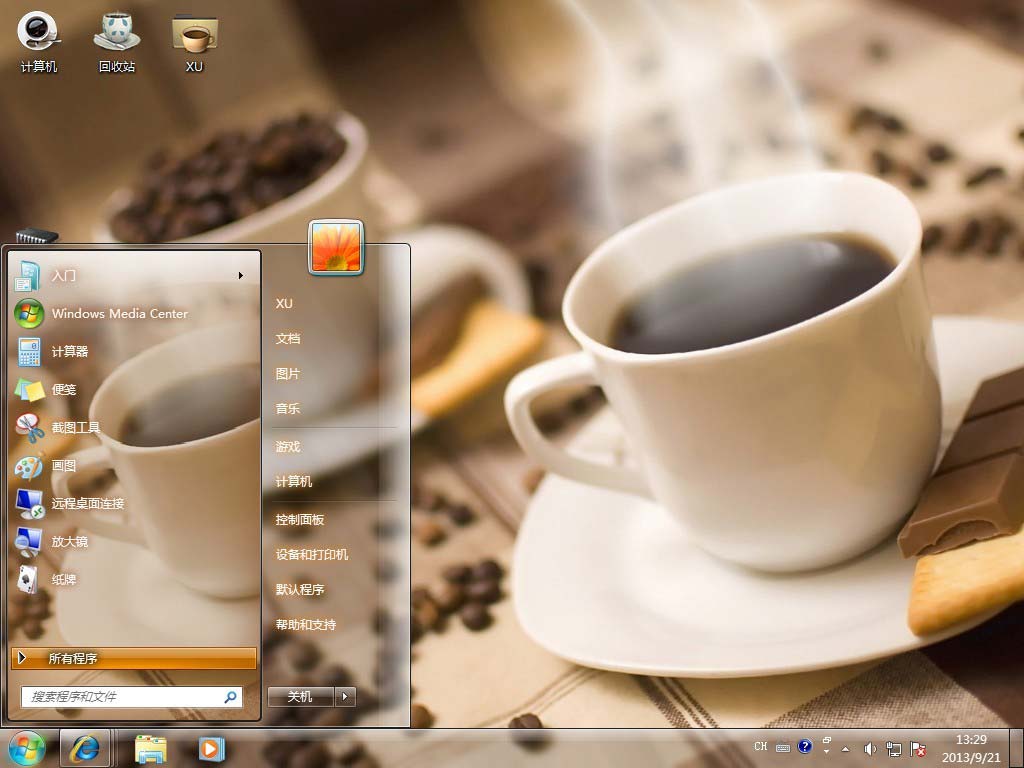Open 画图 paint program
The image size is (1024, 768).
(64, 465)
